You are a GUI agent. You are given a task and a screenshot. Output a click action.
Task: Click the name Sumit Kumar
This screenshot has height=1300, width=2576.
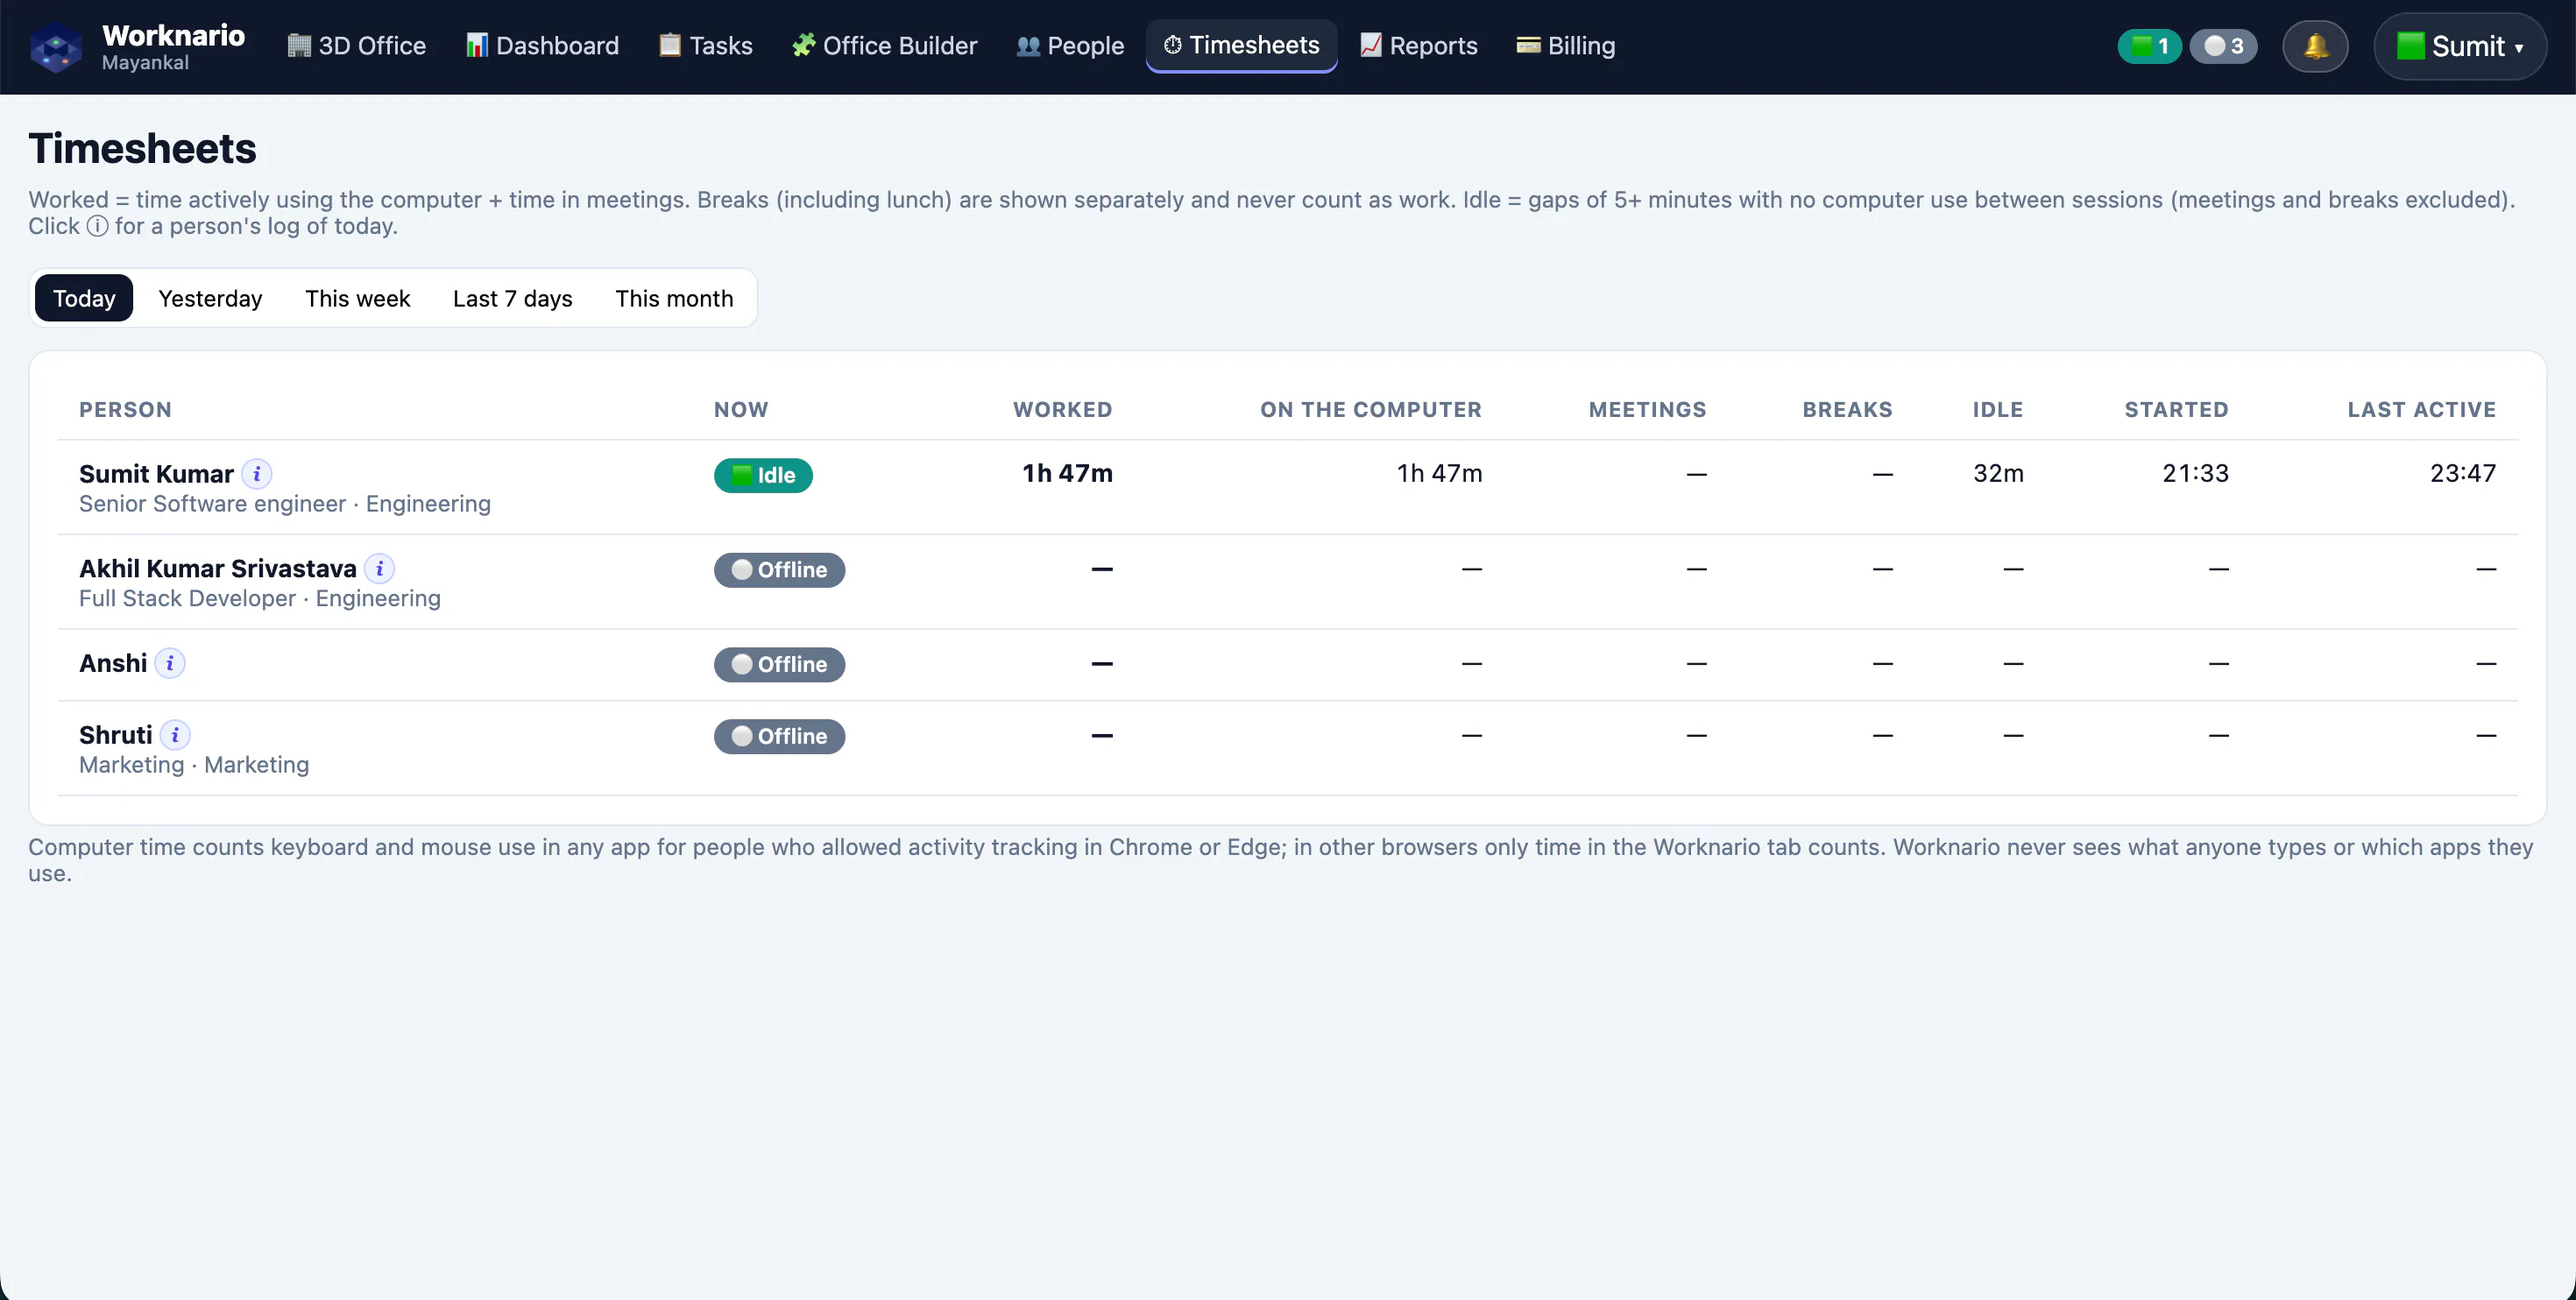tap(156, 474)
